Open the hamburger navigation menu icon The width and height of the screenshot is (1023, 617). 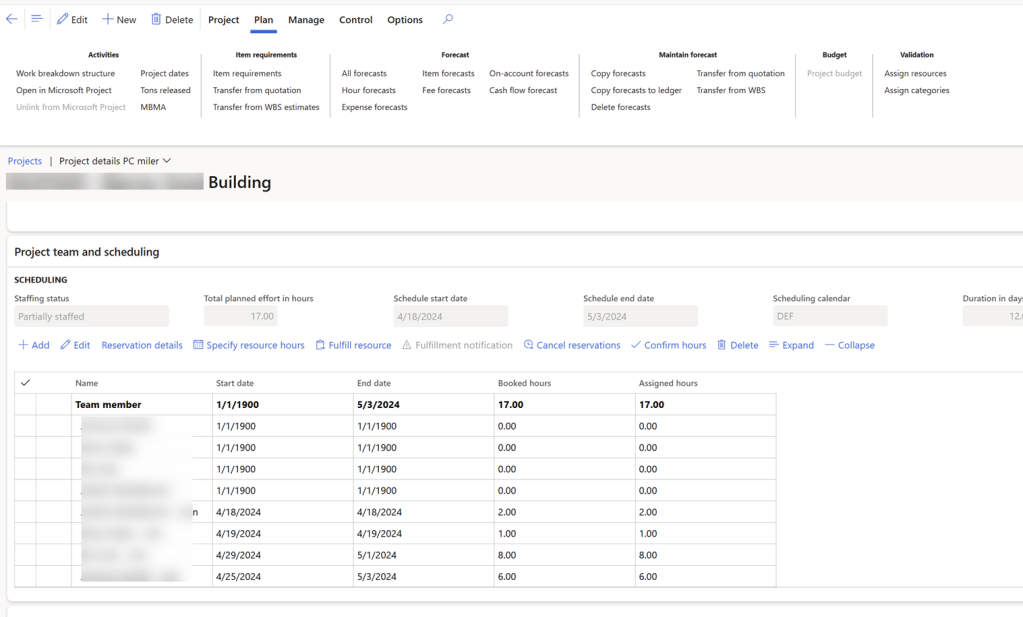[37, 19]
